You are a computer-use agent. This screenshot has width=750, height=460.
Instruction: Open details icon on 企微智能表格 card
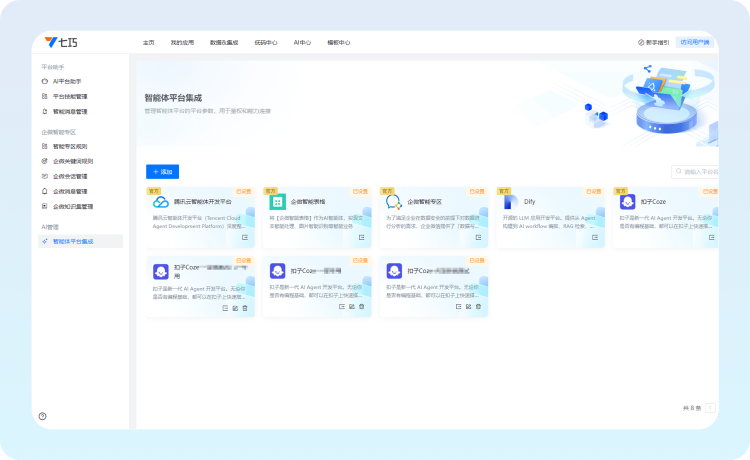362,238
